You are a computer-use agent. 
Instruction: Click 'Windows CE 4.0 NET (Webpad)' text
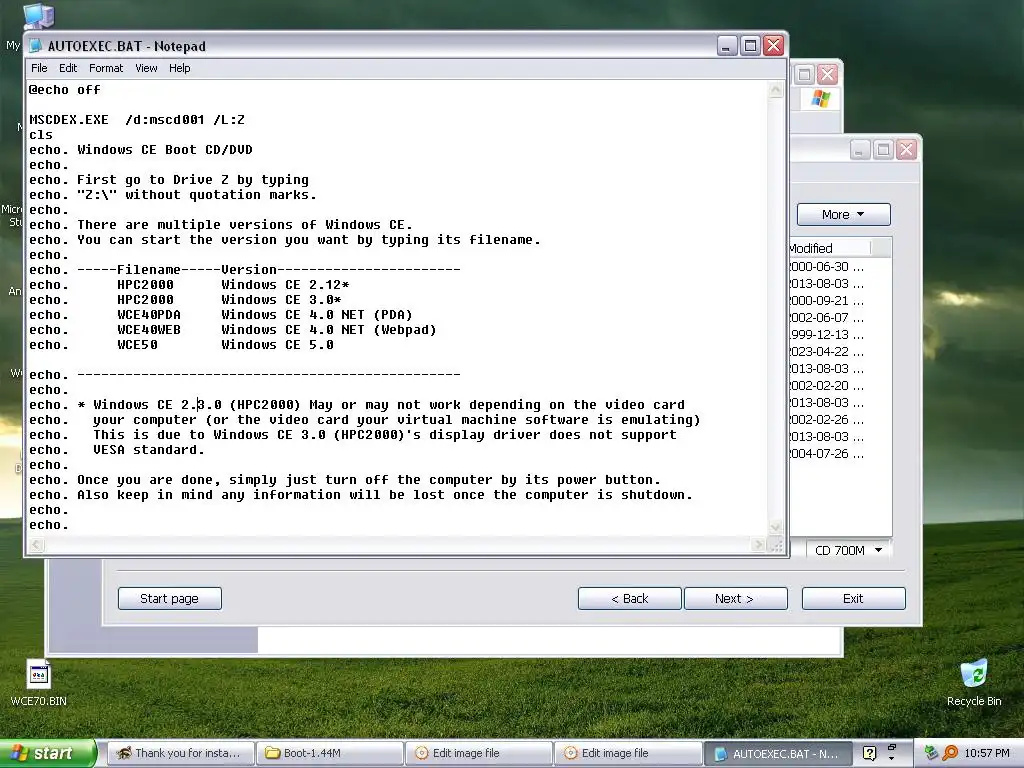[x=328, y=330]
